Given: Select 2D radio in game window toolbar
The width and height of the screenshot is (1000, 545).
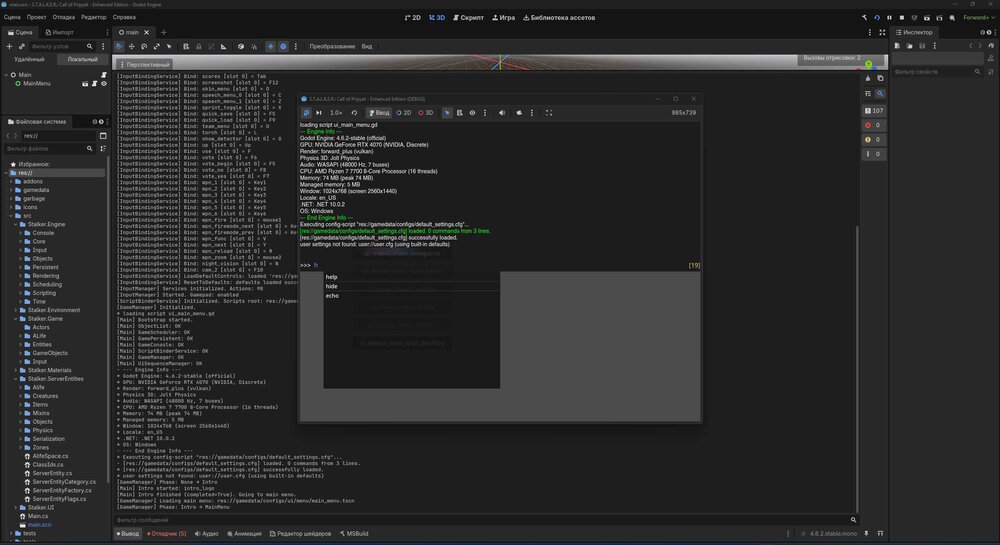Looking at the screenshot, I should 404,113.
